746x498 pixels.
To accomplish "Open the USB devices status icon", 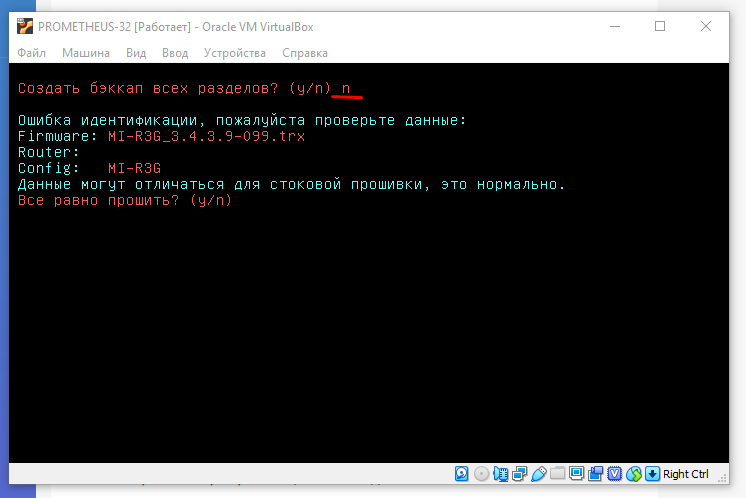I will [x=538, y=473].
